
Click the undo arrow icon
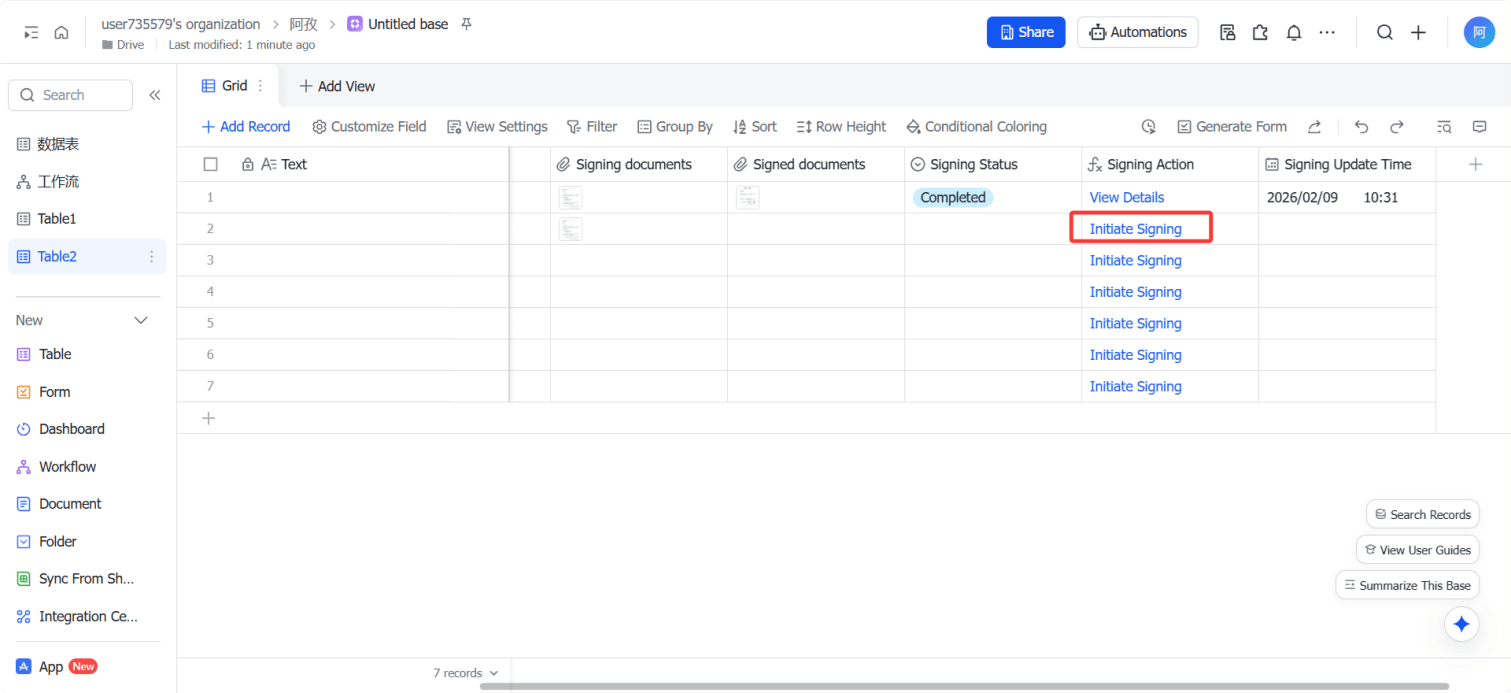1361,127
